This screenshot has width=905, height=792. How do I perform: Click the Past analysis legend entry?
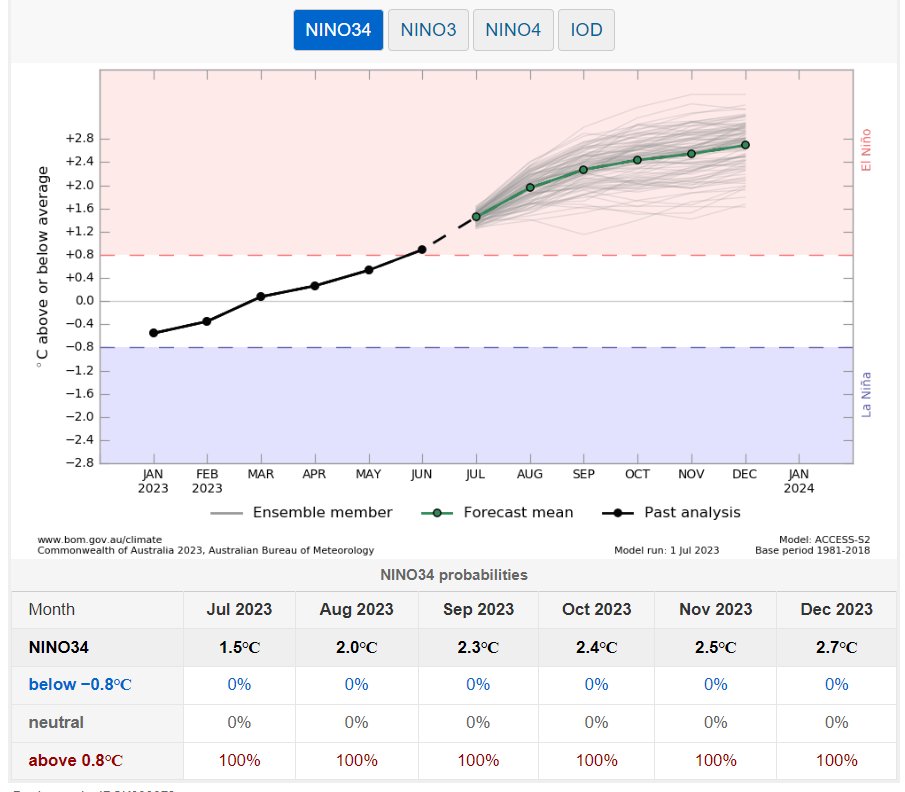click(x=671, y=513)
